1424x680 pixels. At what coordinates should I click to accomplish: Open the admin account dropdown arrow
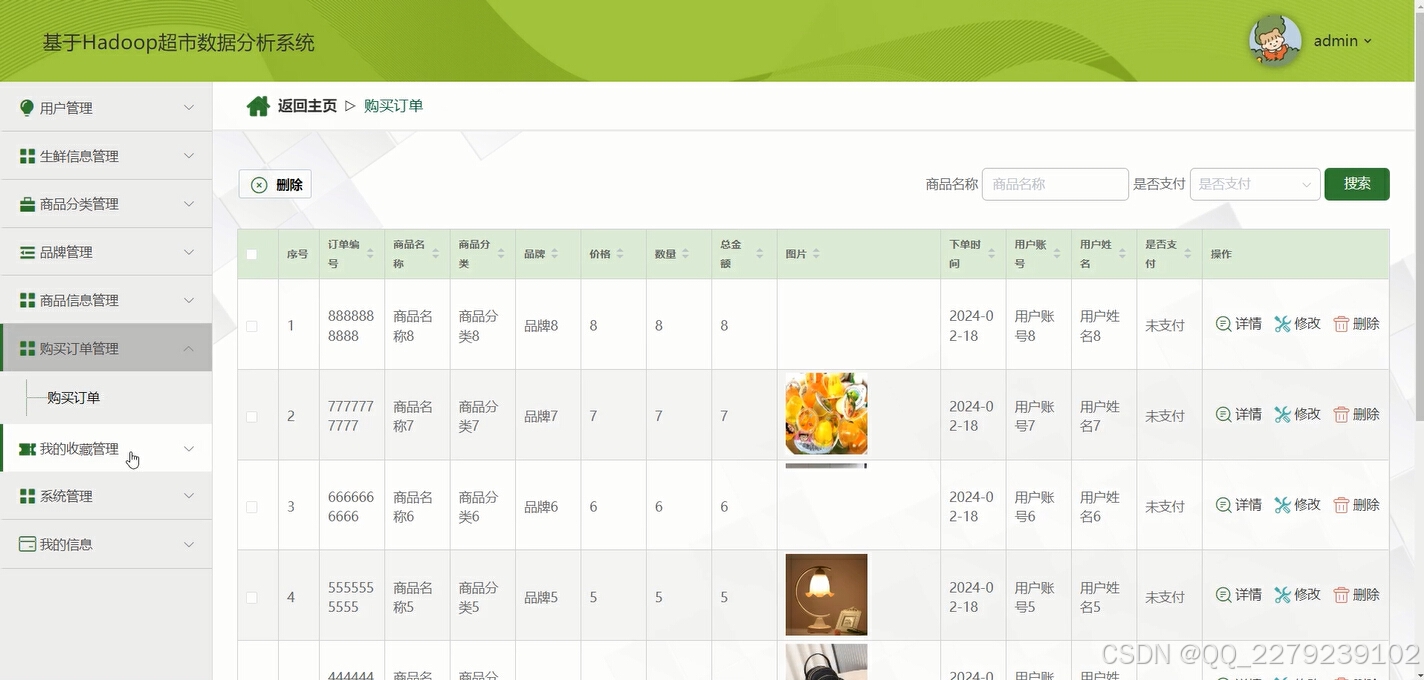point(1367,41)
